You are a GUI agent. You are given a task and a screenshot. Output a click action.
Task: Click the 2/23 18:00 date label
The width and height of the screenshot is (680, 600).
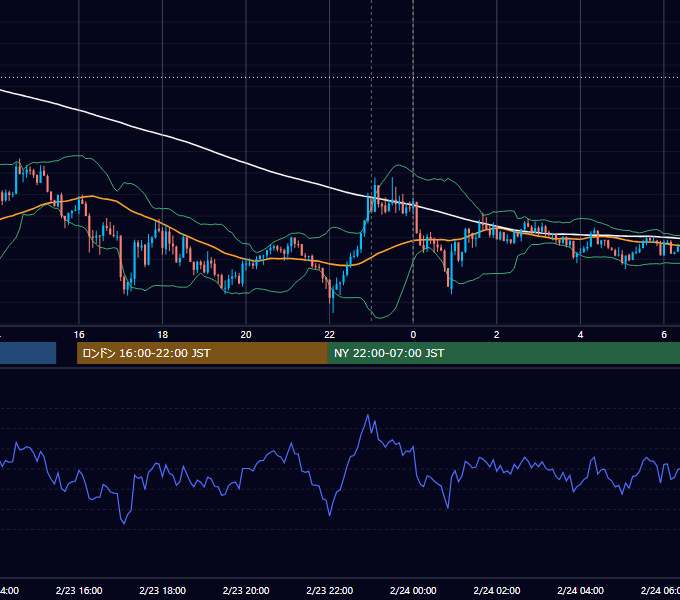[162, 590]
